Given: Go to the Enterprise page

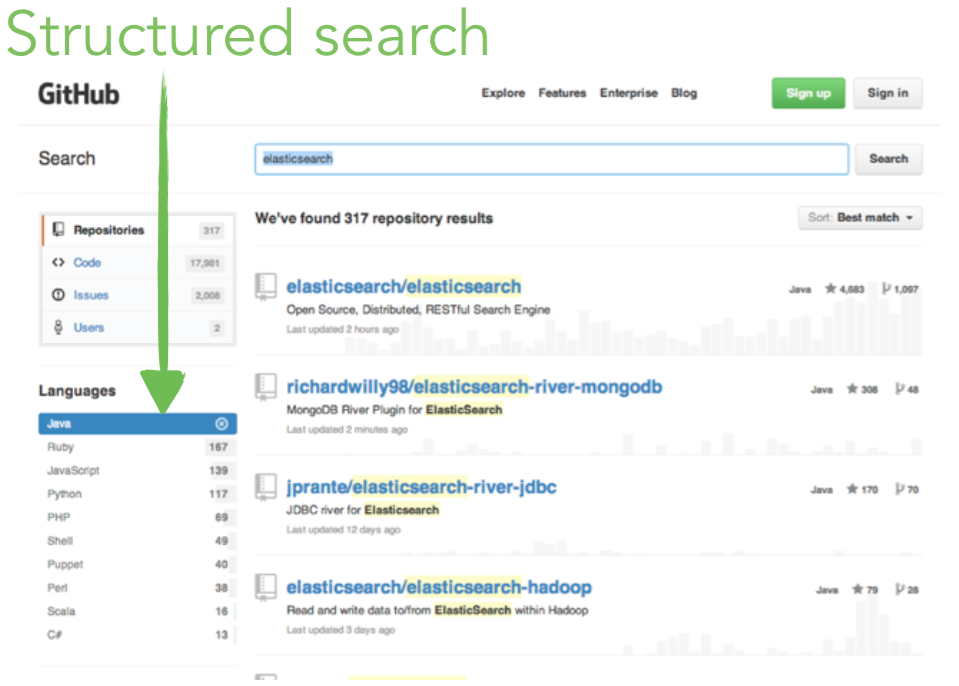Looking at the screenshot, I should pos(629,93).
